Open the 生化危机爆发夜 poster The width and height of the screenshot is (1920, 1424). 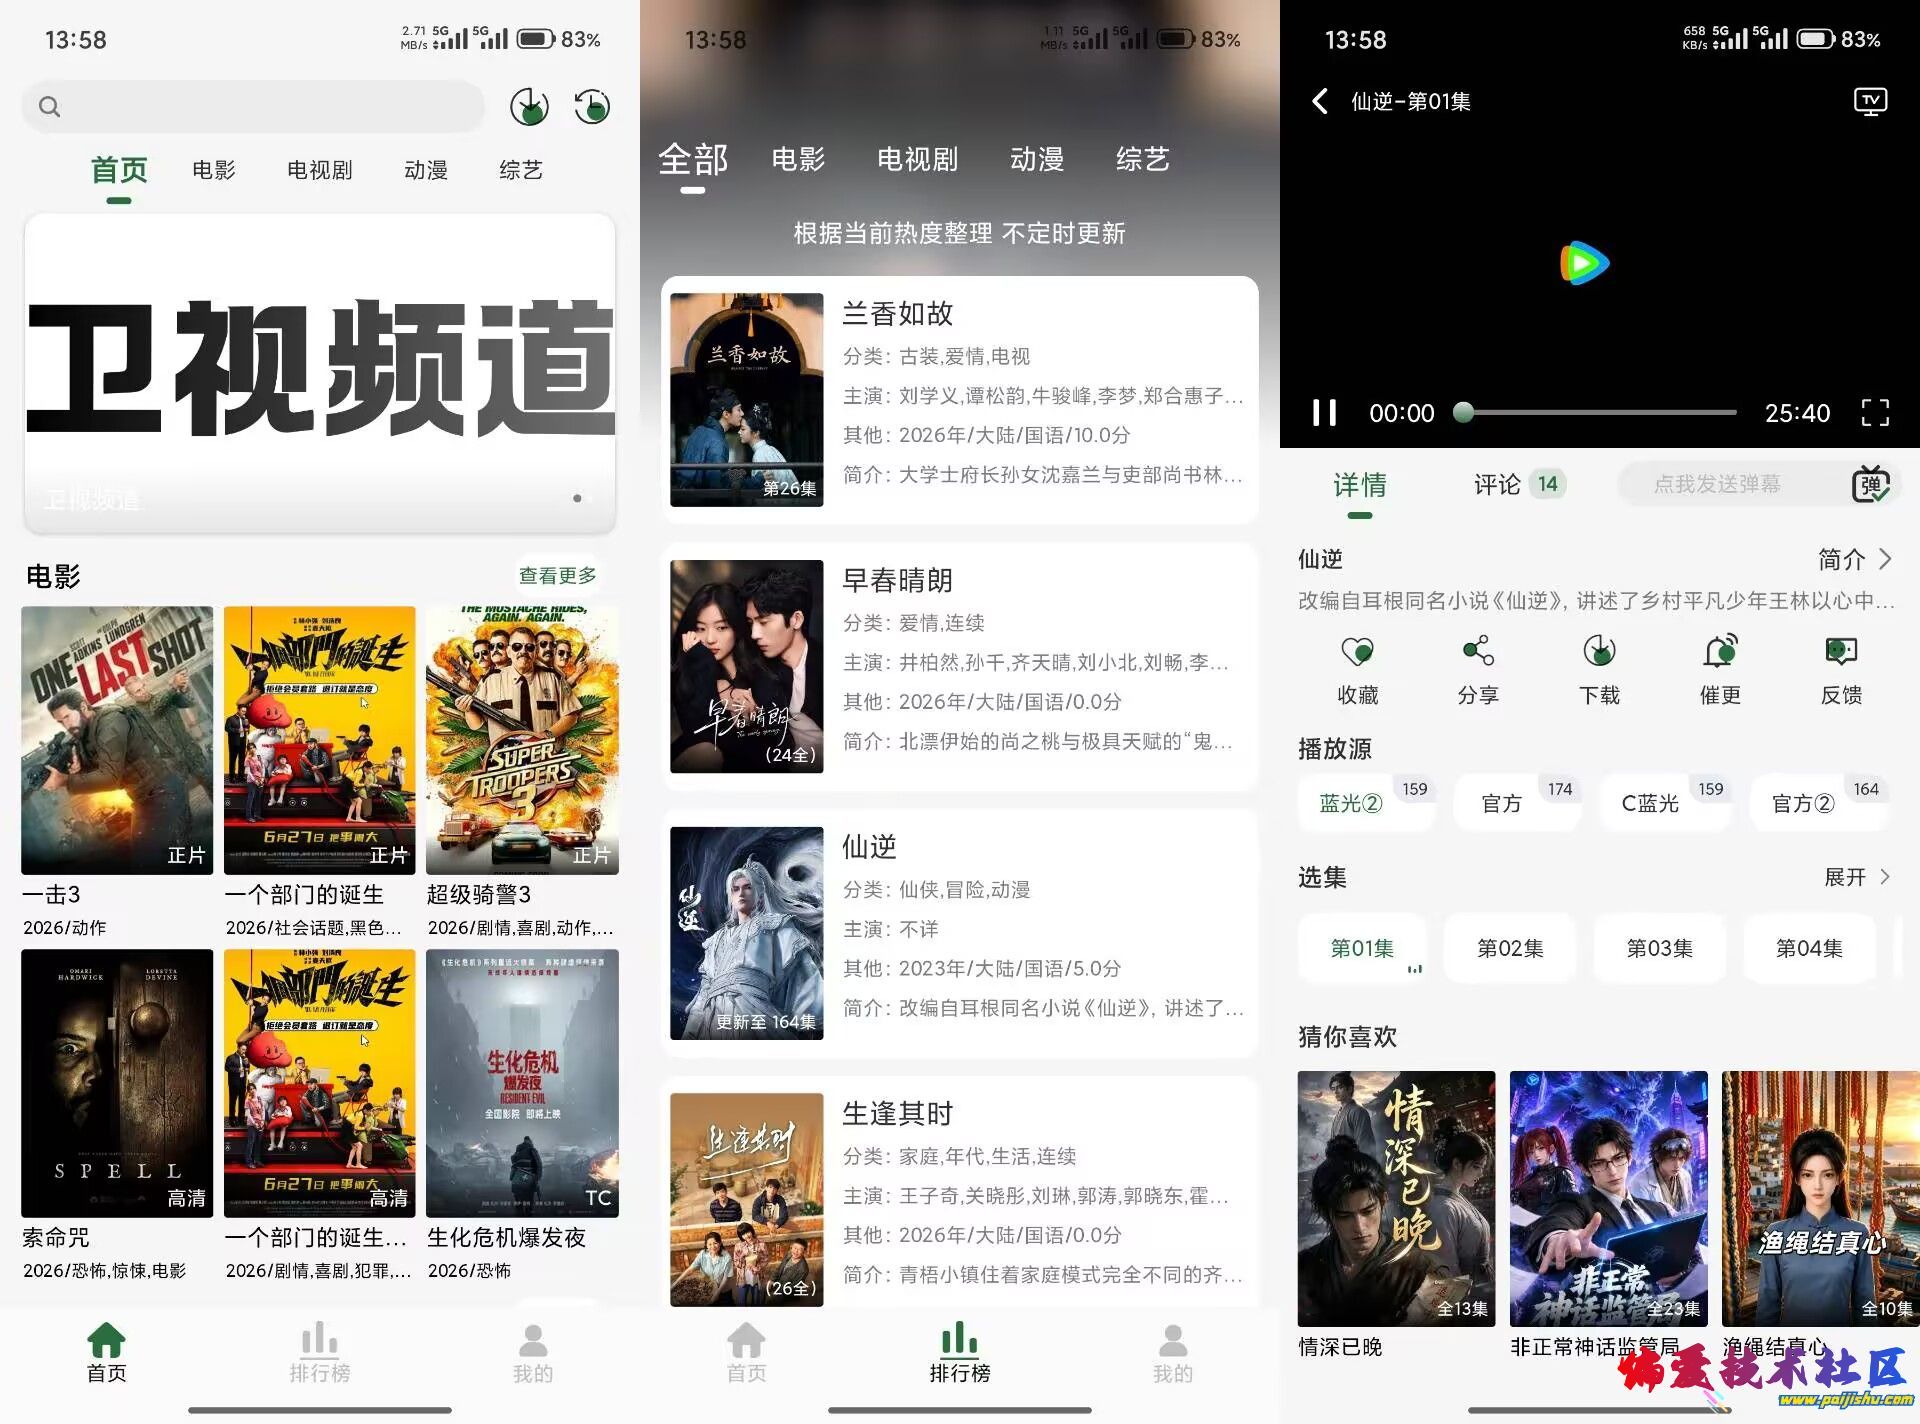tap(522, 1083)
